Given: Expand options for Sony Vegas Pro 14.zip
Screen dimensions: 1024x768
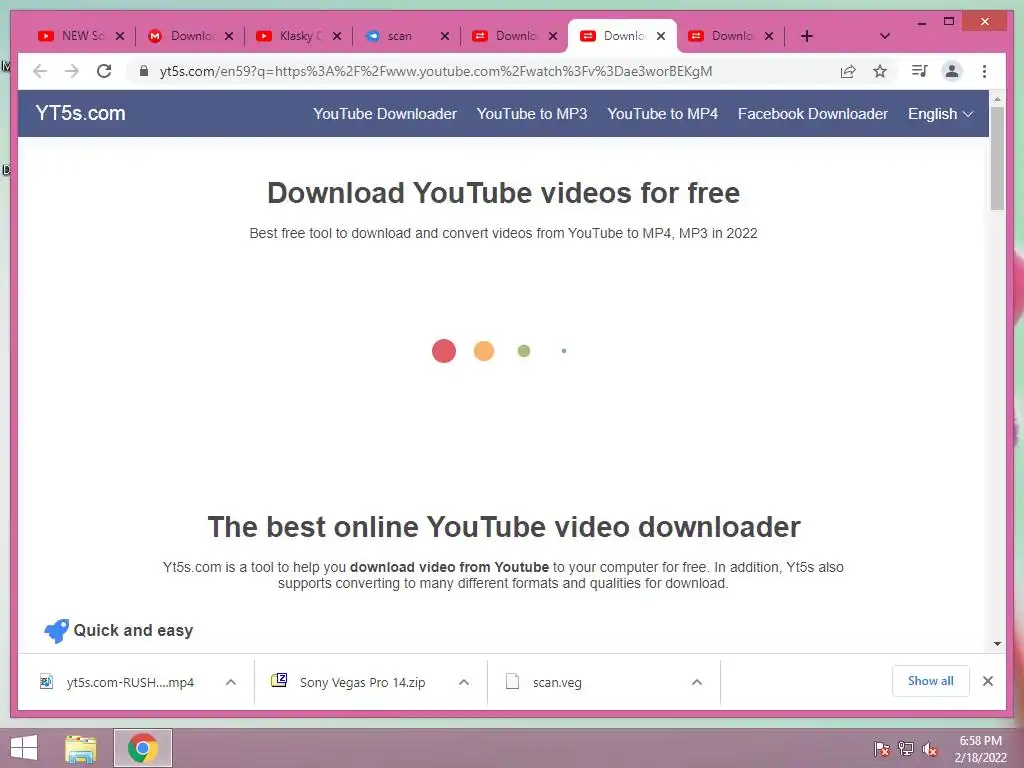Looking at the screenshot, I should point(464,682).
